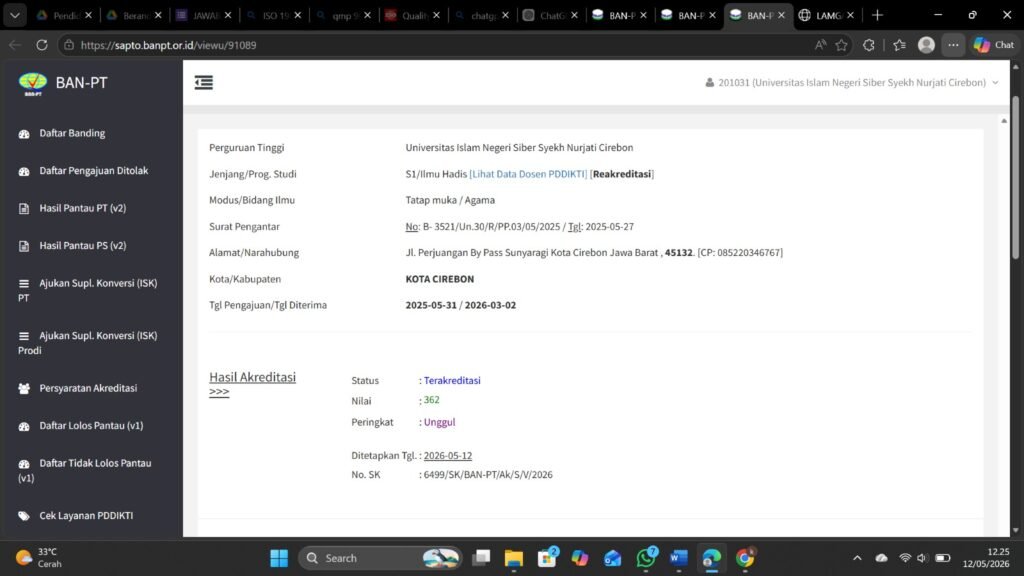Viewport: 1024px width, 576px height.
Task: Click the Windows taskbar Search box
Action: pos(380,558)
